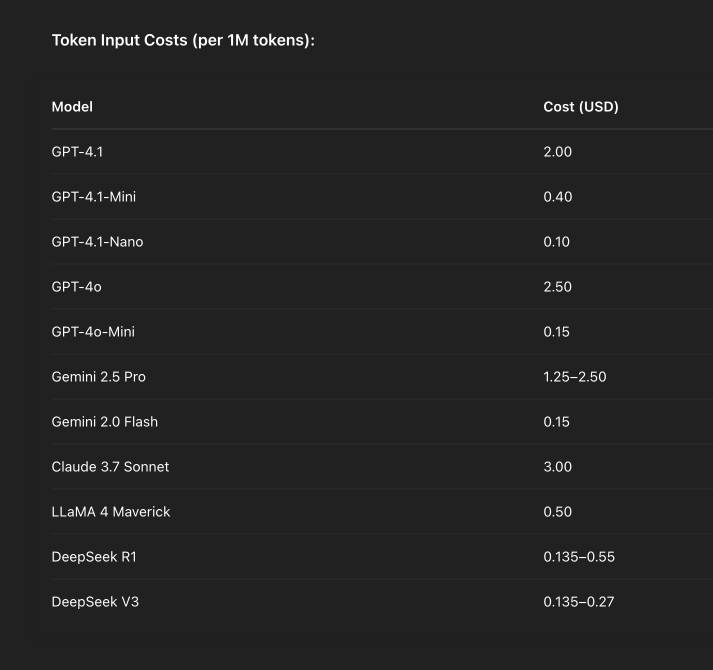Select the 1.25–2.50 cost range
Screen dimensions: 713x670
coord(575,377)
